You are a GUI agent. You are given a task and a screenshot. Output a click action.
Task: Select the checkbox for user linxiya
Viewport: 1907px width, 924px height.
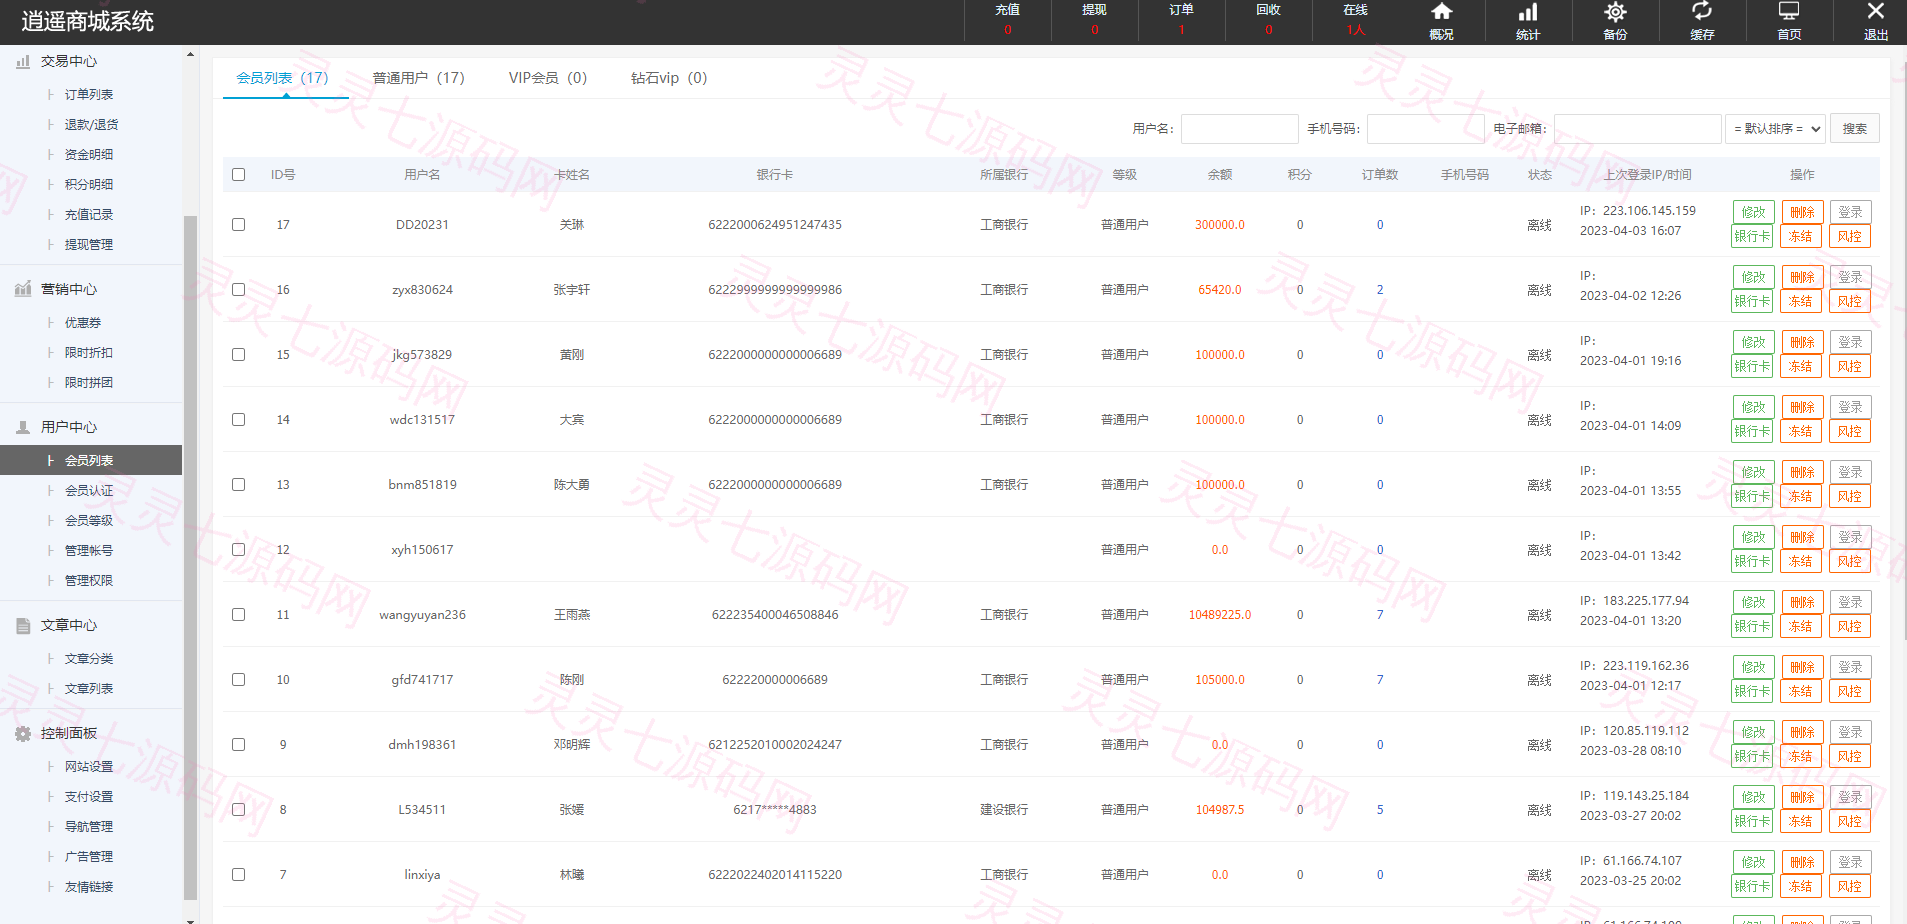pyautogui.click(x=238, y=874)
